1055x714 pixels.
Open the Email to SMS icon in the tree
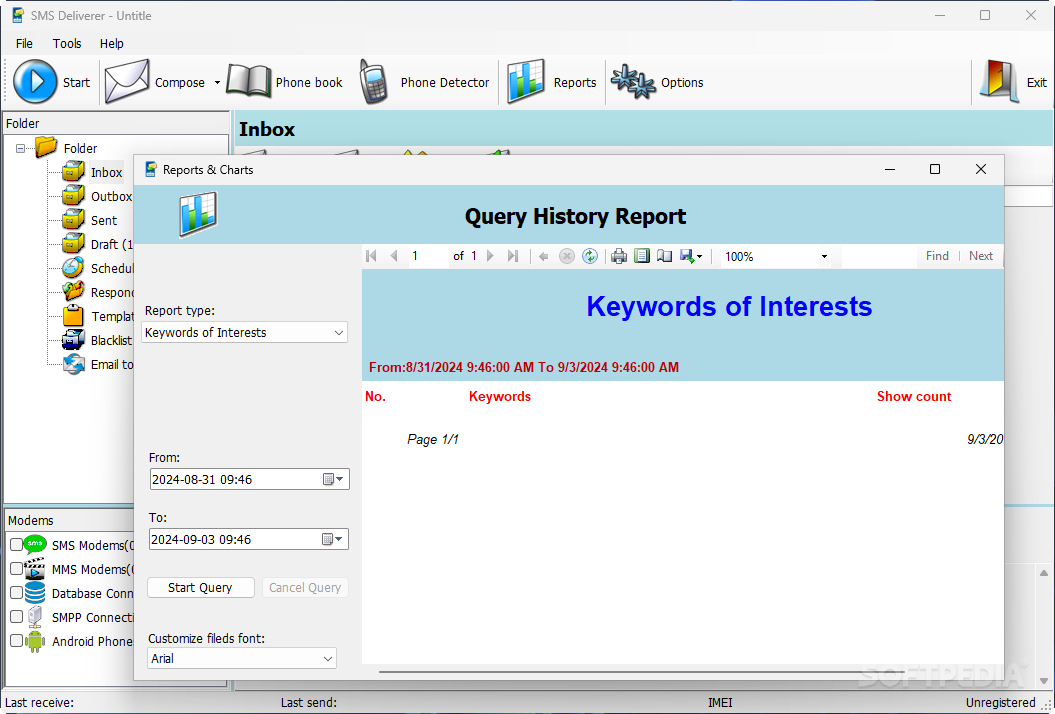(73, 364)
